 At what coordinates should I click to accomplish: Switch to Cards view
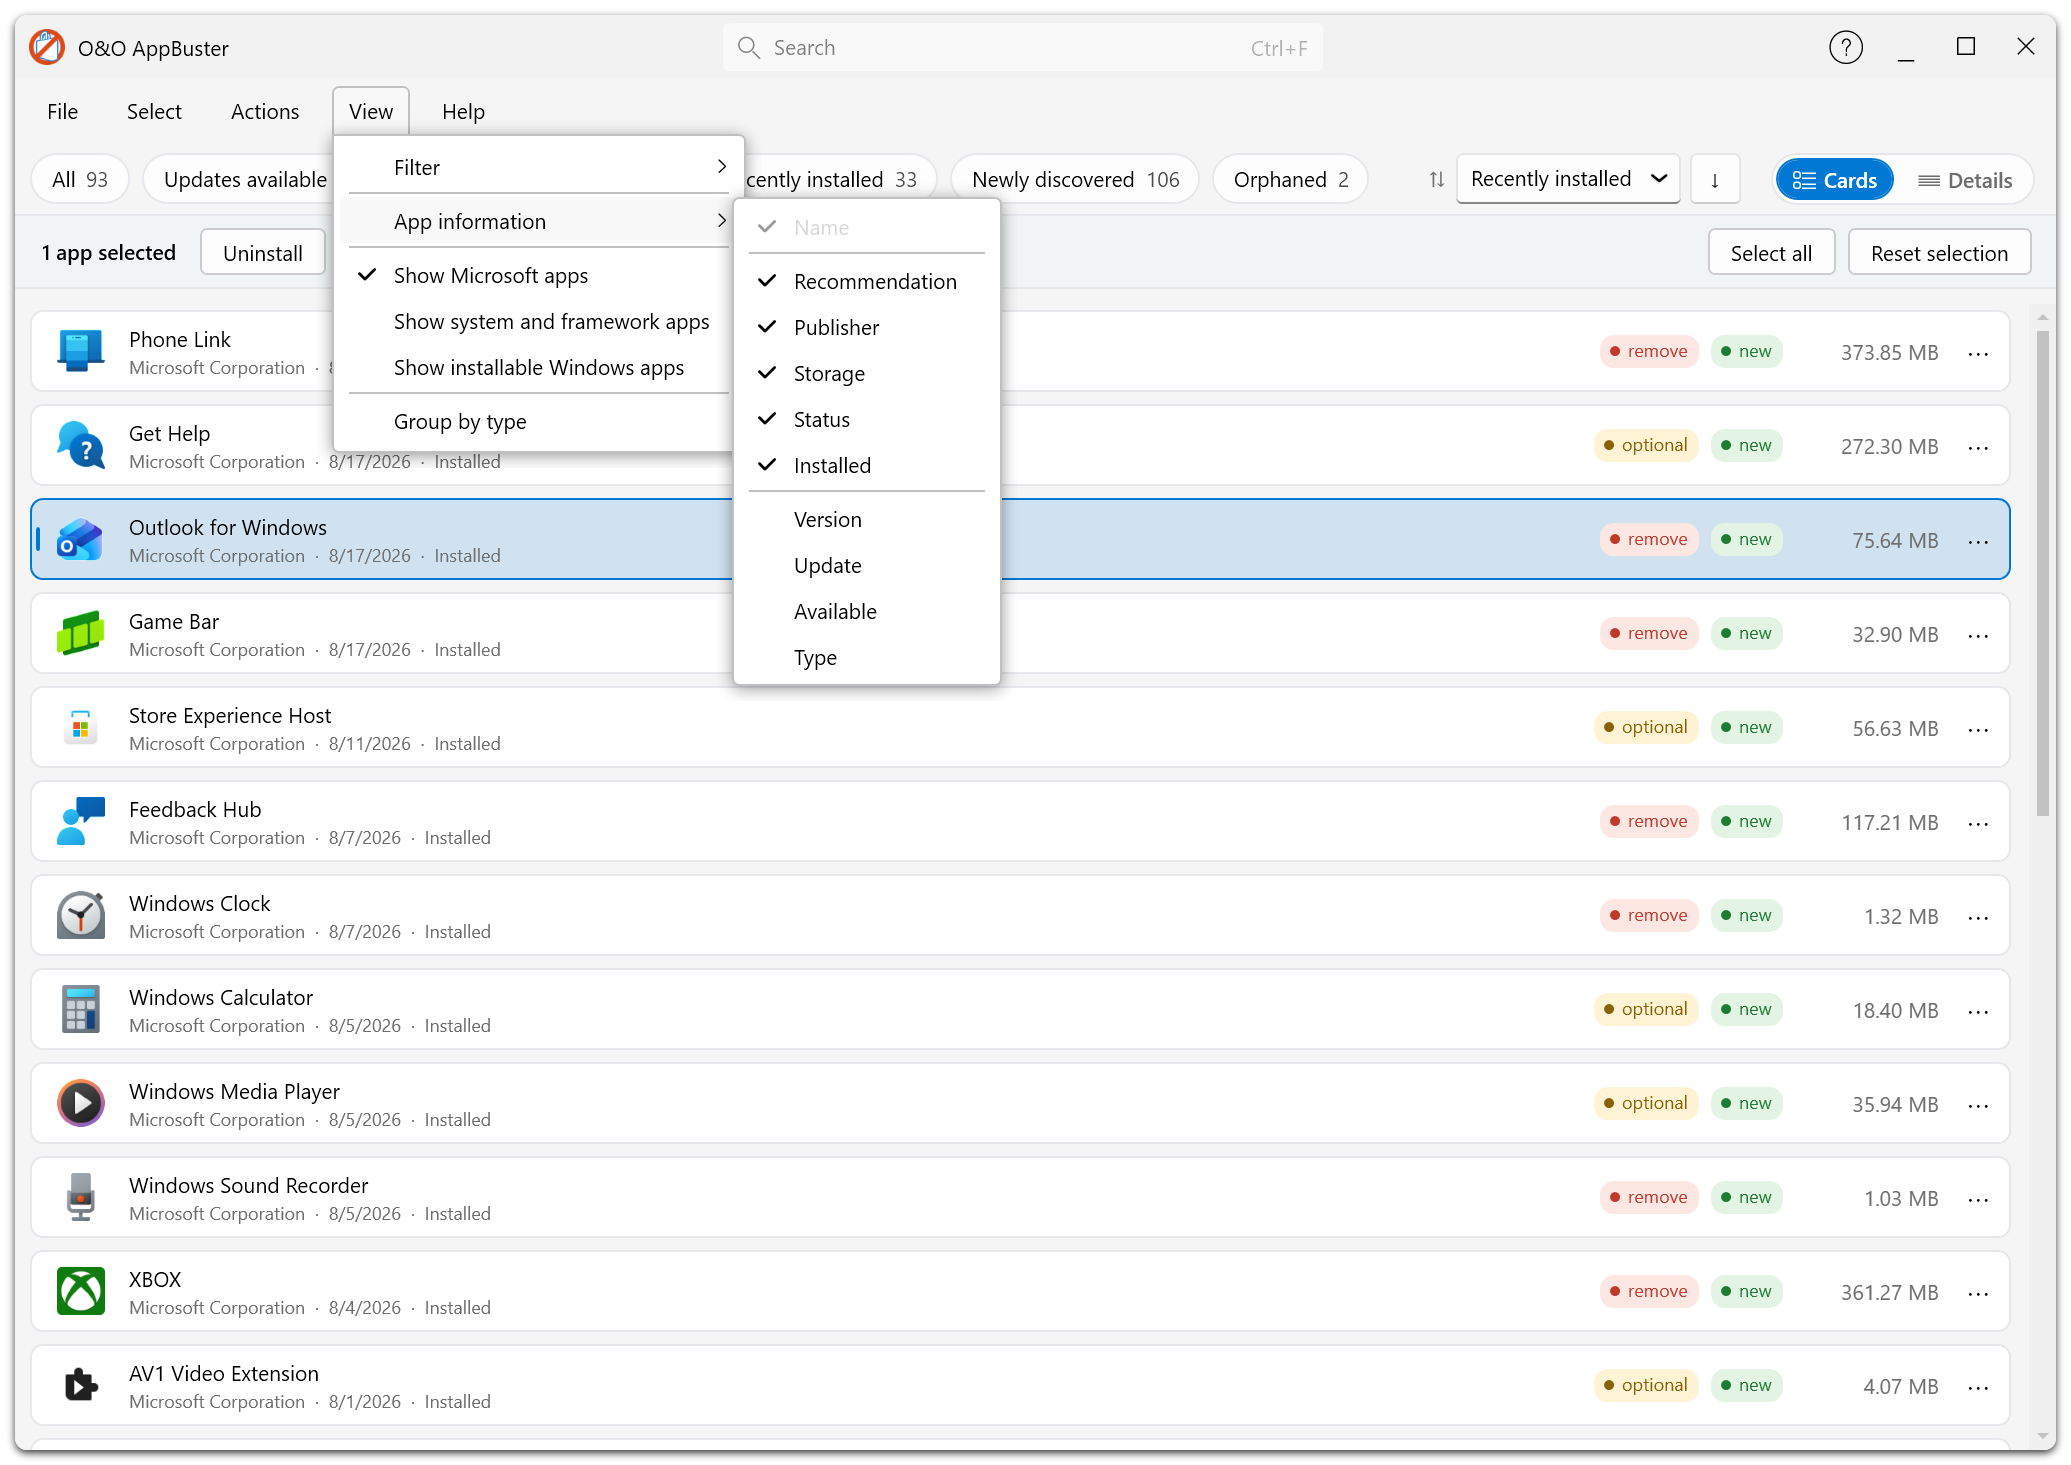tap(1835, 180)
